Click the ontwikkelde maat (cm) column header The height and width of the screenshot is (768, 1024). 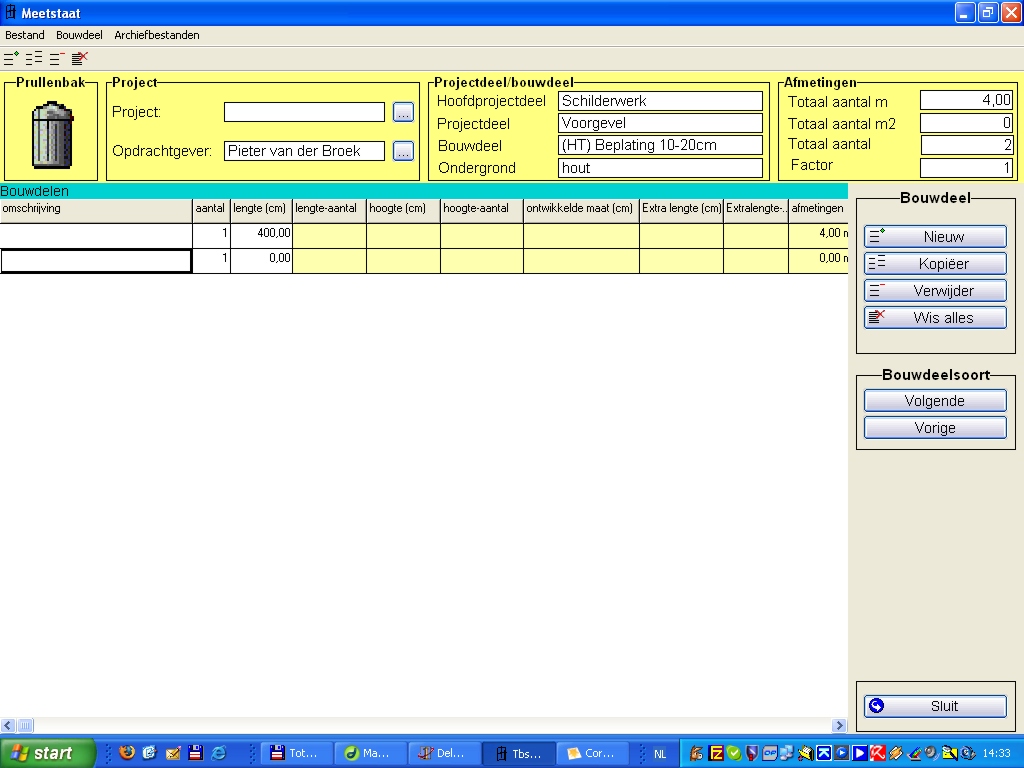tap(581, 211)
